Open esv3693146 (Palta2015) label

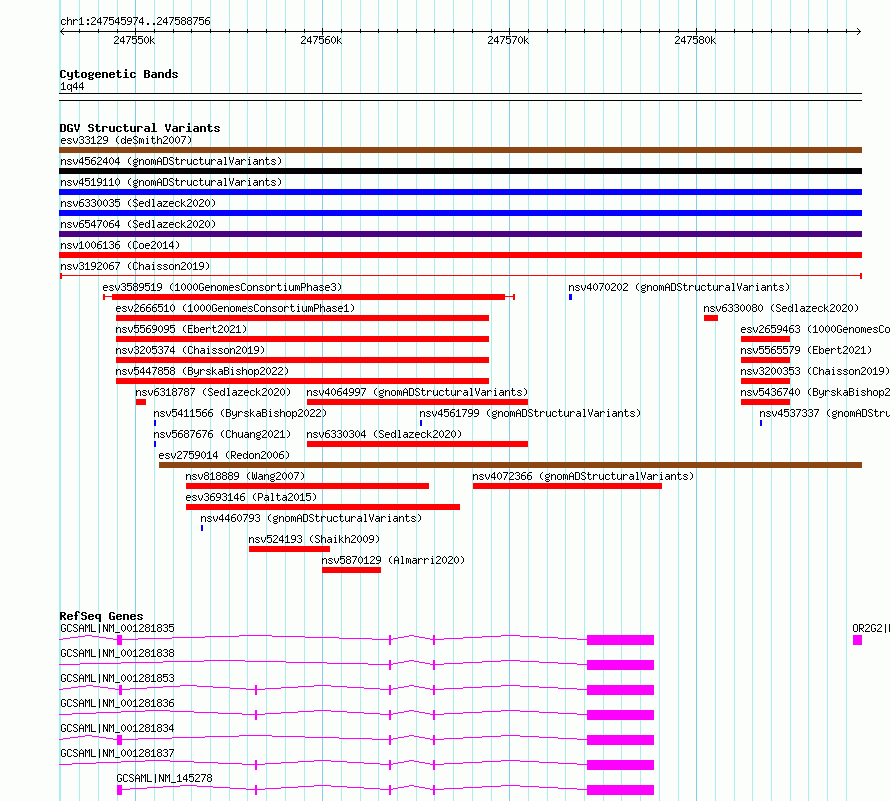(251, 497)
